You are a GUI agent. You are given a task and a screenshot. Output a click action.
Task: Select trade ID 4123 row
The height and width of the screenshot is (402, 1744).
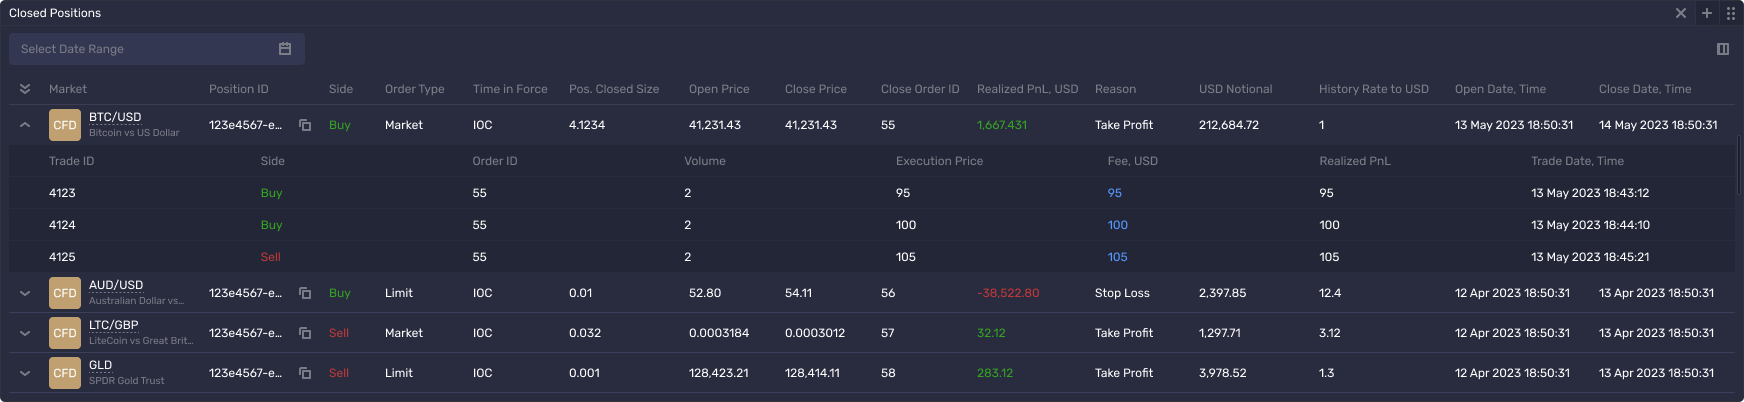[872, 193]
